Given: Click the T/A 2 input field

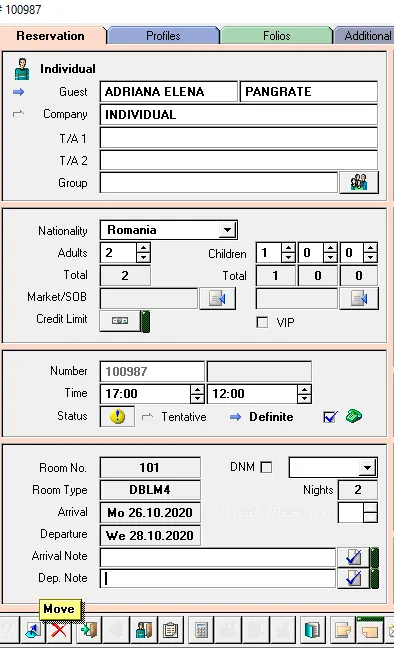Looking at the screenshot, I should [239, 160].
